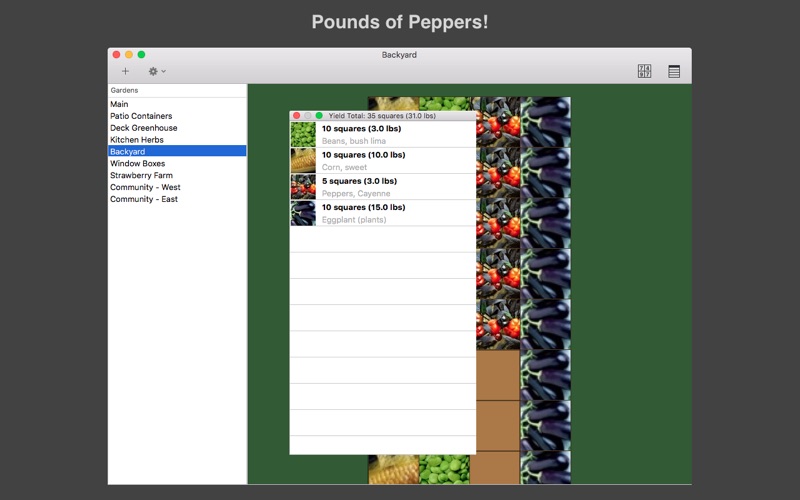The width and height of the screenshot is (800, 500).
Task: Select the "10 squares (15.0 lbs)" row text
Action: (363, 207)
